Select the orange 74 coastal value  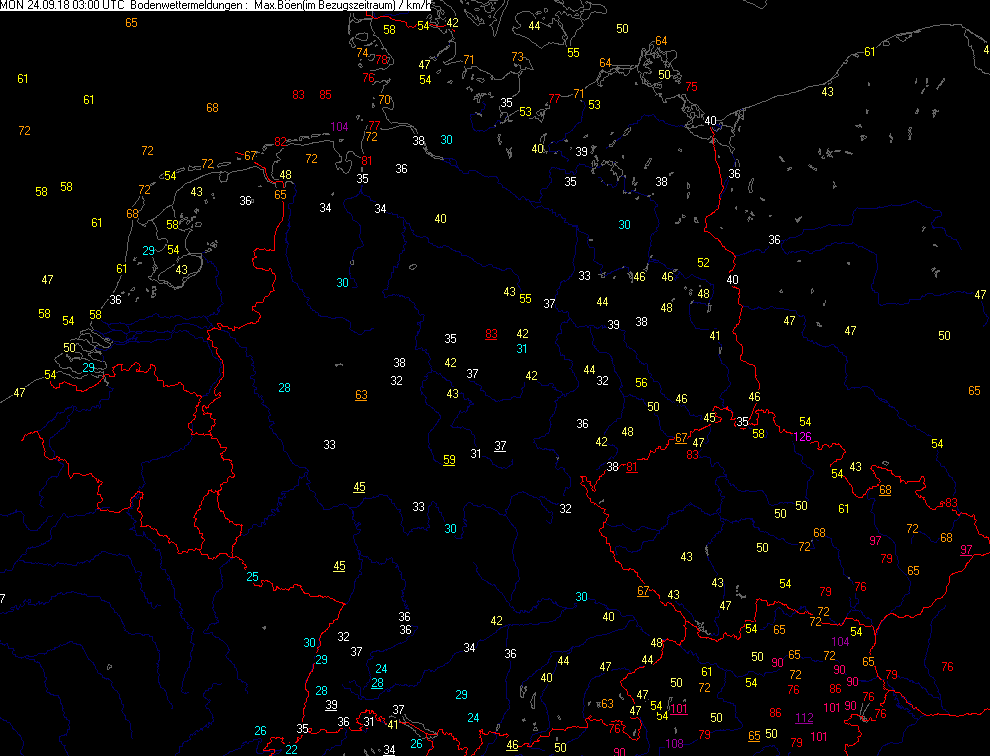pos(362,53)
